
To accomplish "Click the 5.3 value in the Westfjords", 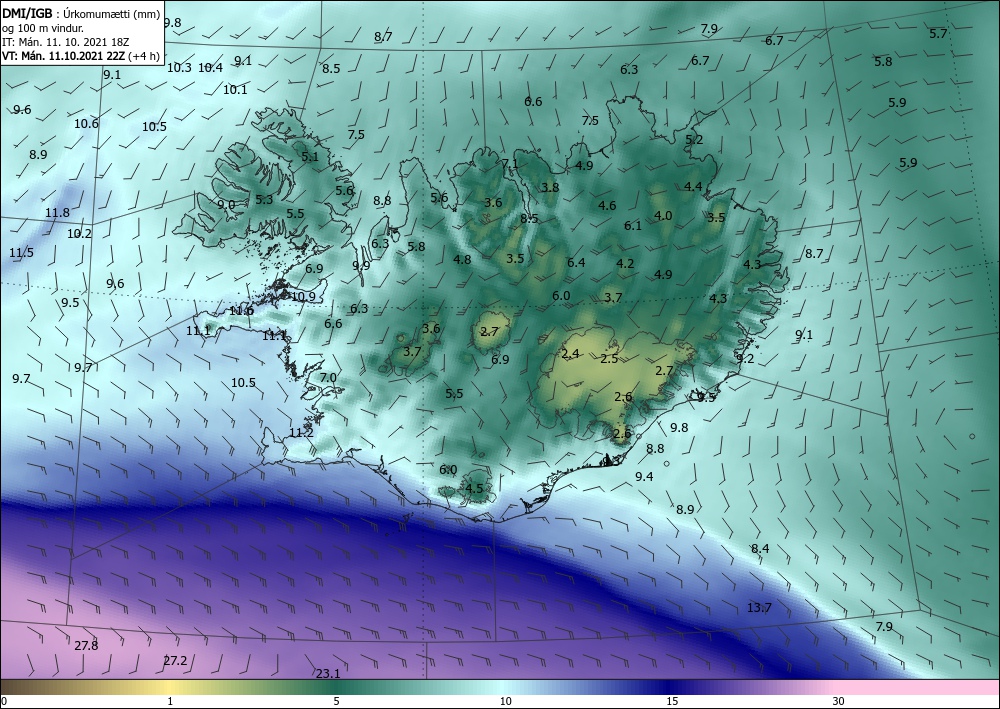I will [x=264, y=200].
